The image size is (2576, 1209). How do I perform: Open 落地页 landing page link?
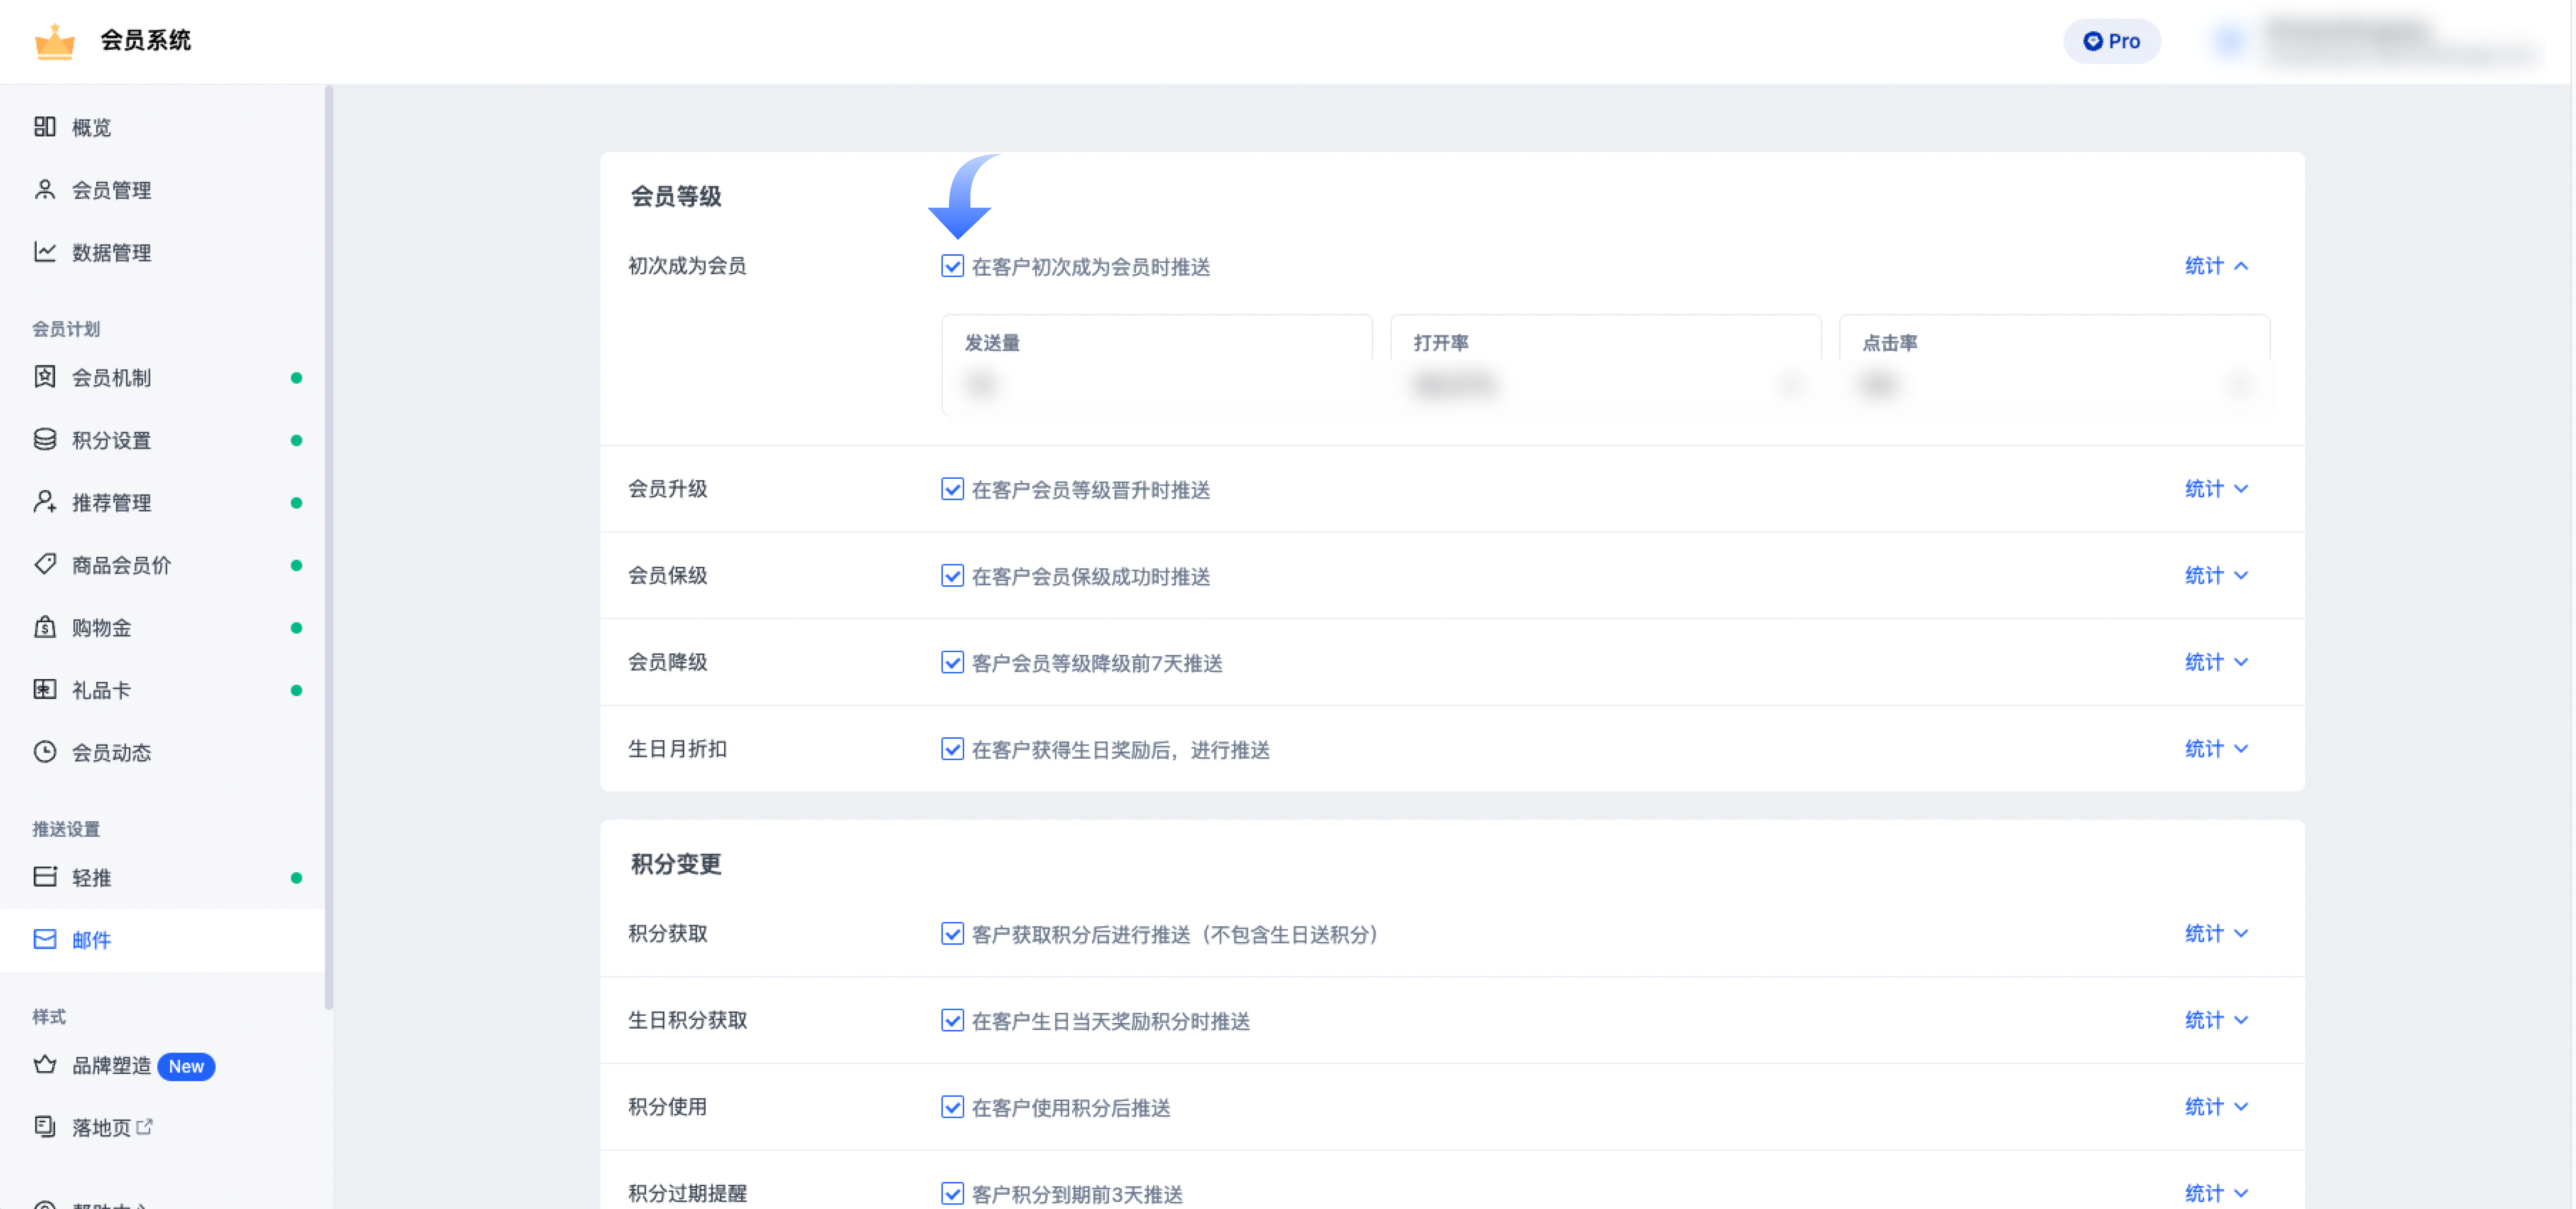click(x=162, y=1127)
